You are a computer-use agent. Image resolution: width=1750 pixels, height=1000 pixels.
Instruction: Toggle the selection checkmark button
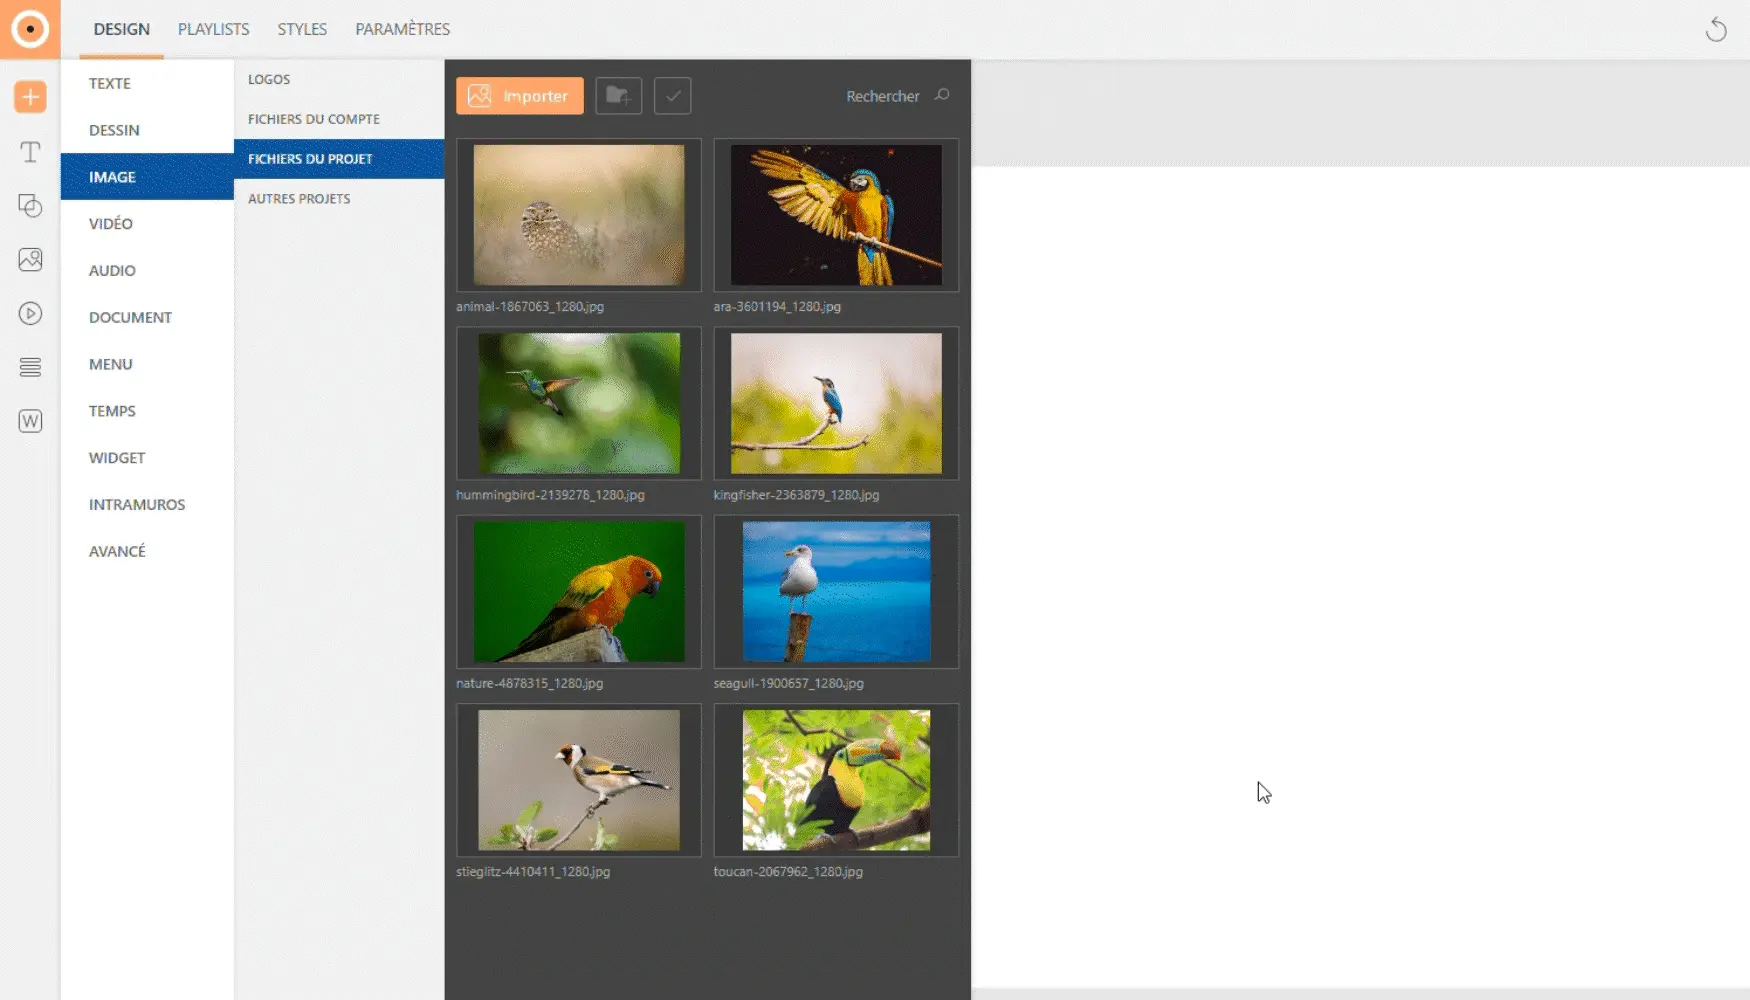click(x=672, y=96)
